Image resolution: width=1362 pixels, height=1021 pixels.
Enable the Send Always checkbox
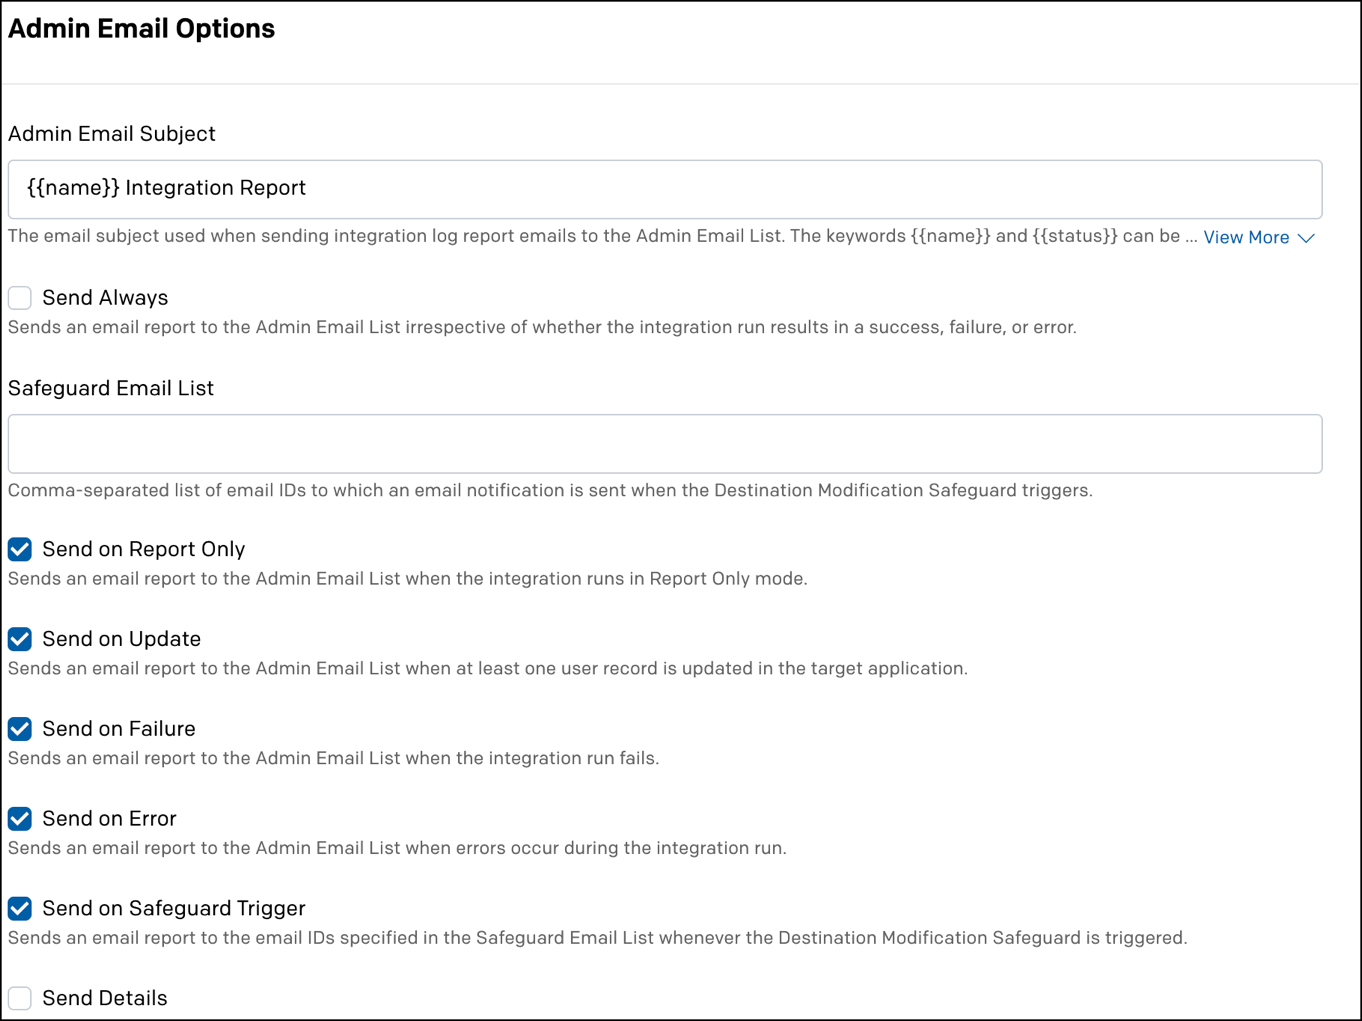(x=20, y=298)
